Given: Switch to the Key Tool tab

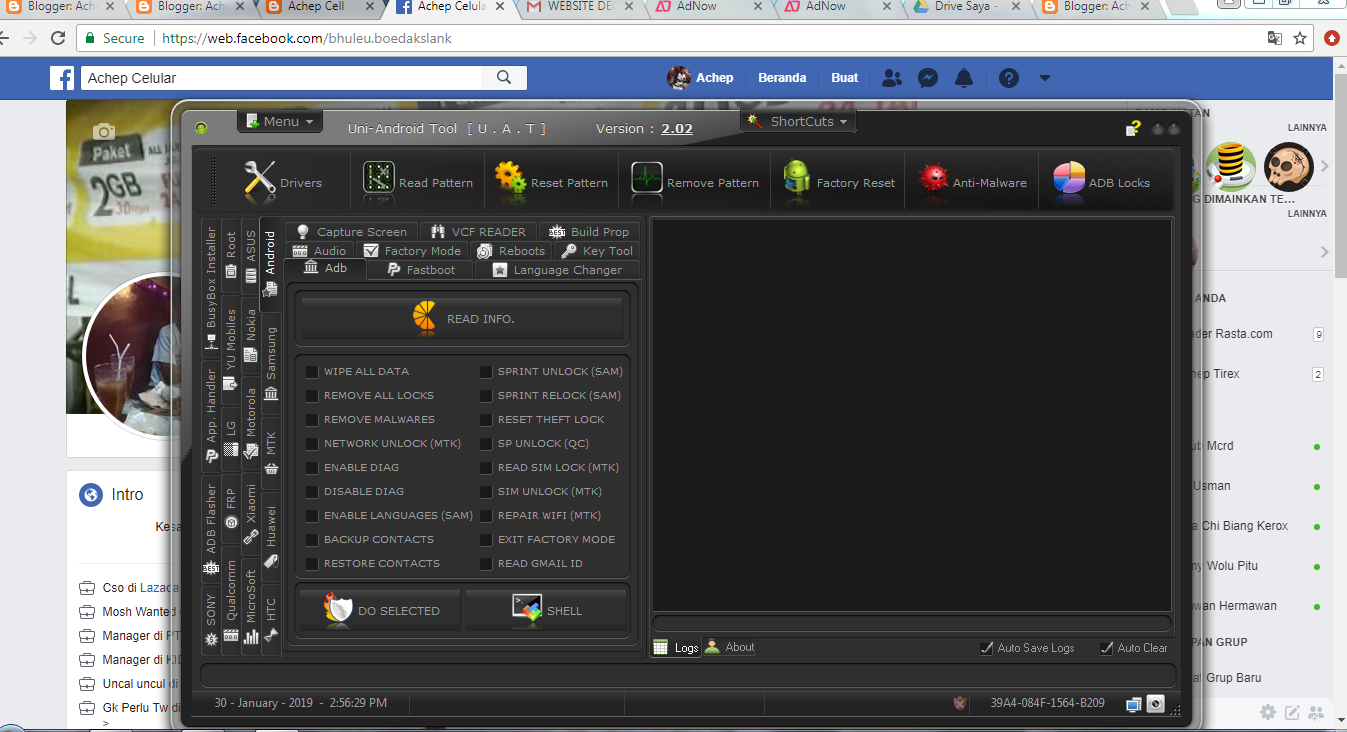Looking at the screenshot, I should click(x=597, y=251).
